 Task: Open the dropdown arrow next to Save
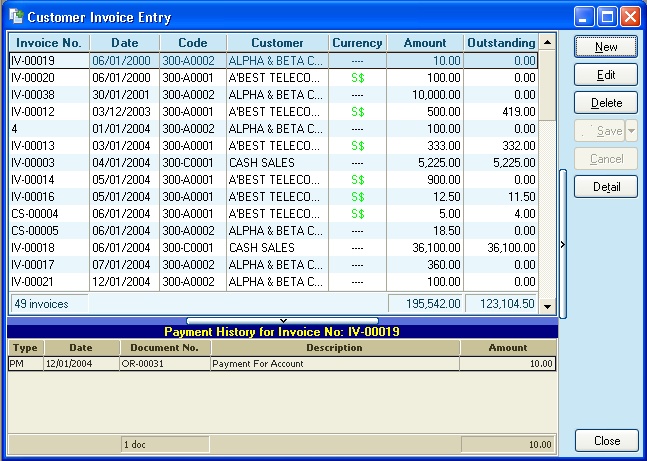[632, 131]
